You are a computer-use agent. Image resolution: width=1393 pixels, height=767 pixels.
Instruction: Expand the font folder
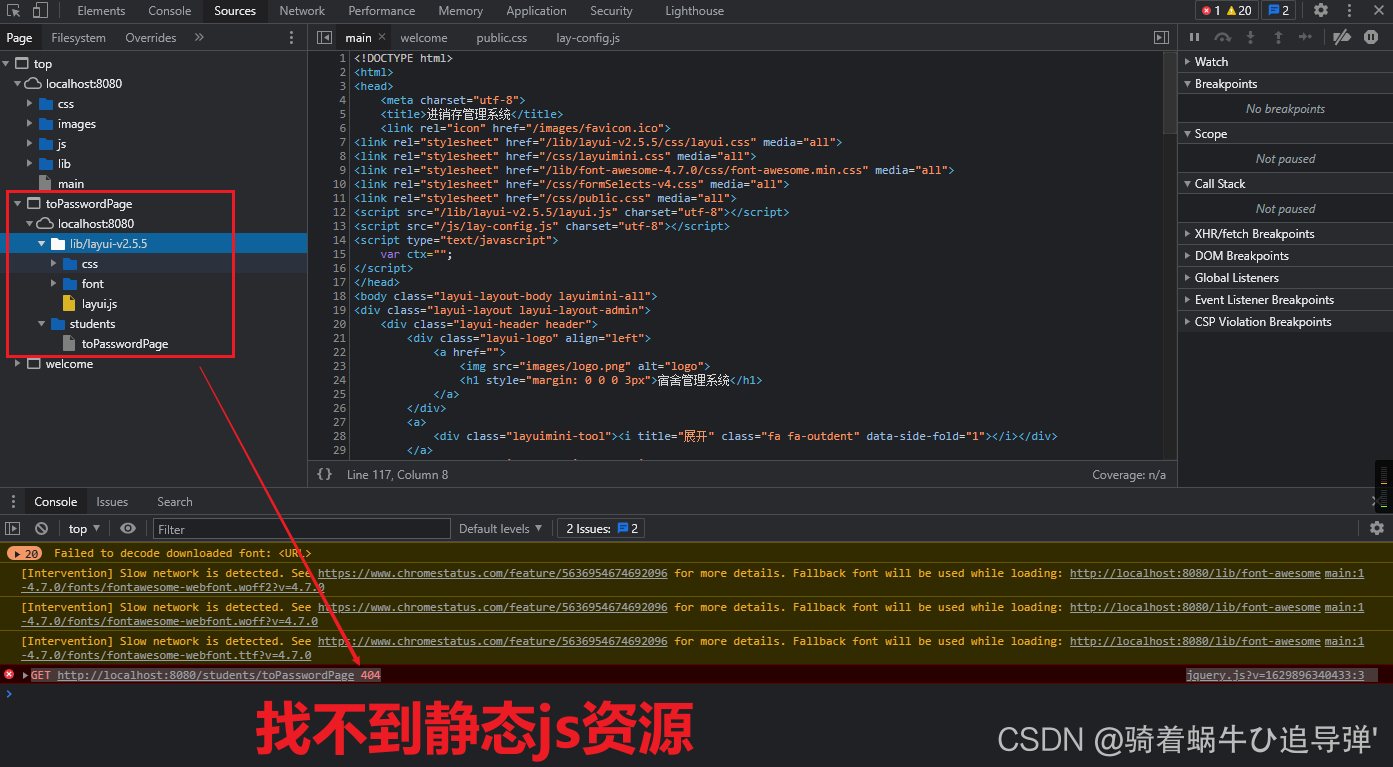(x=55, y=284)
